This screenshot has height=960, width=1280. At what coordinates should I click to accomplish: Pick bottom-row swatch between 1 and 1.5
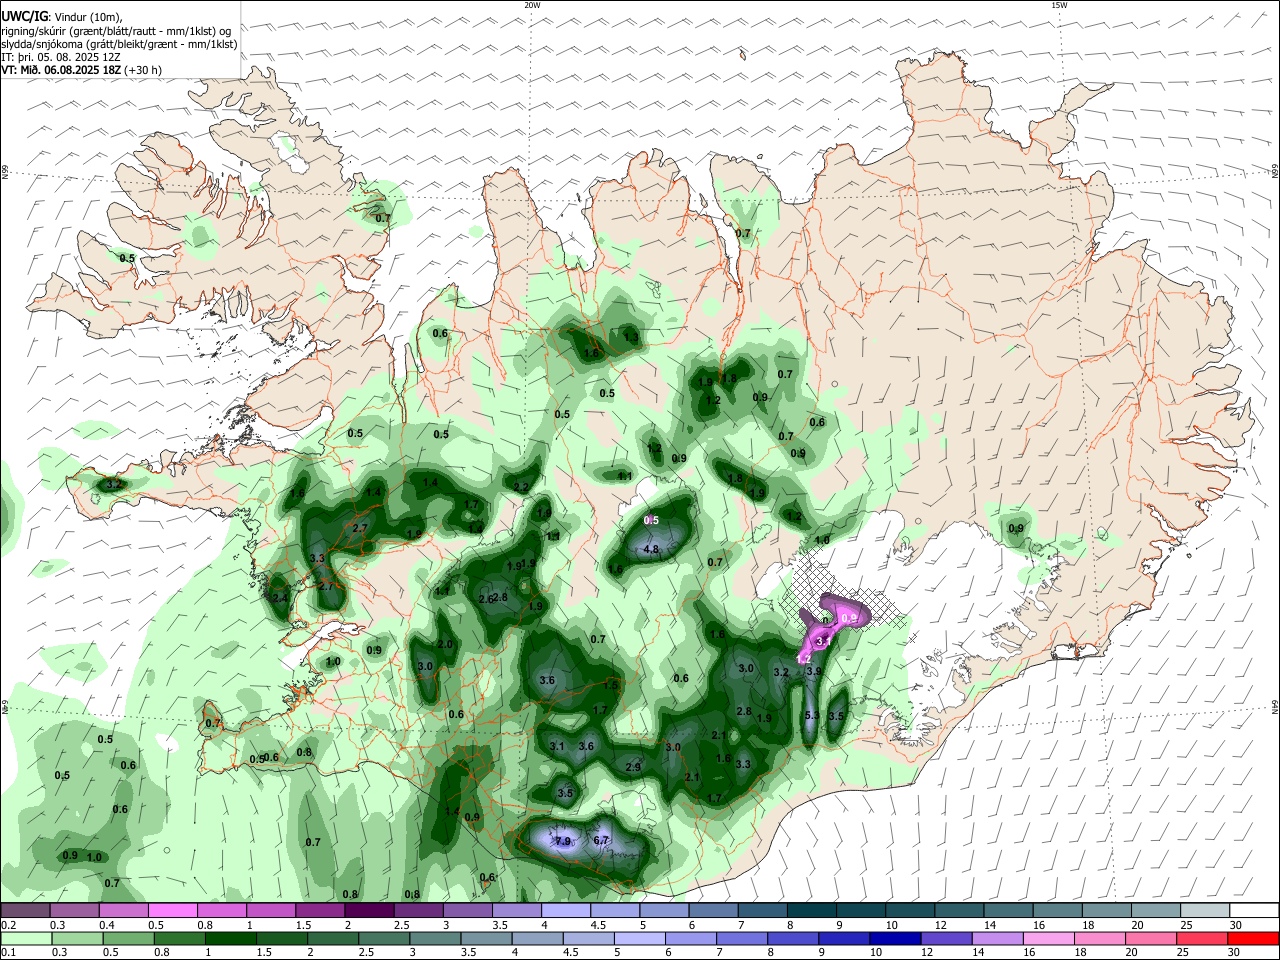point(231,938)
